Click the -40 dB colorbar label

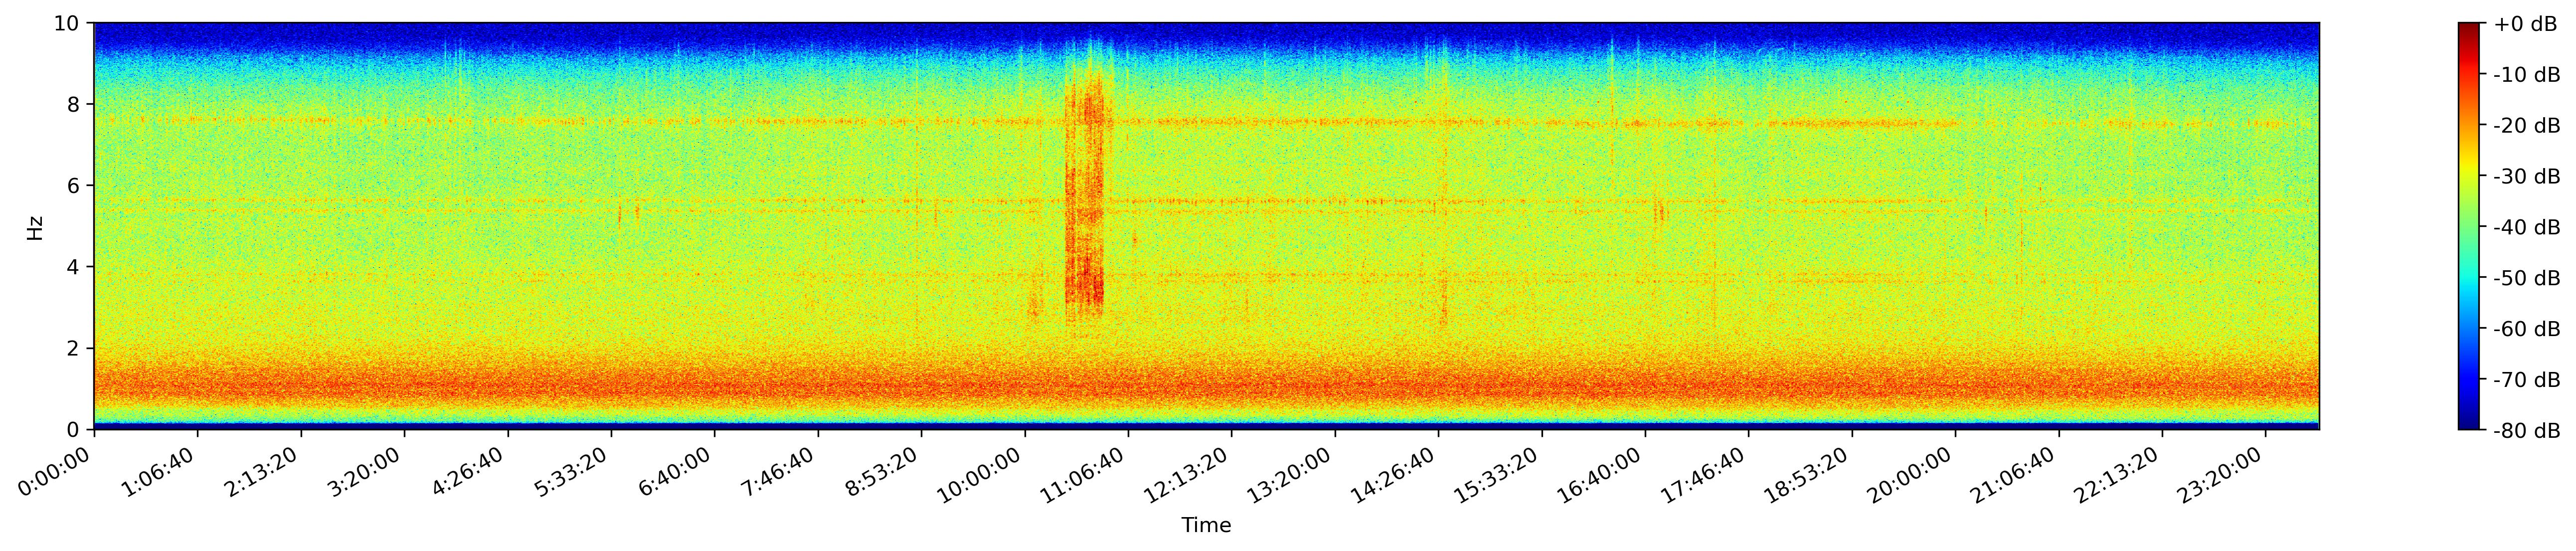point(2527,228)
